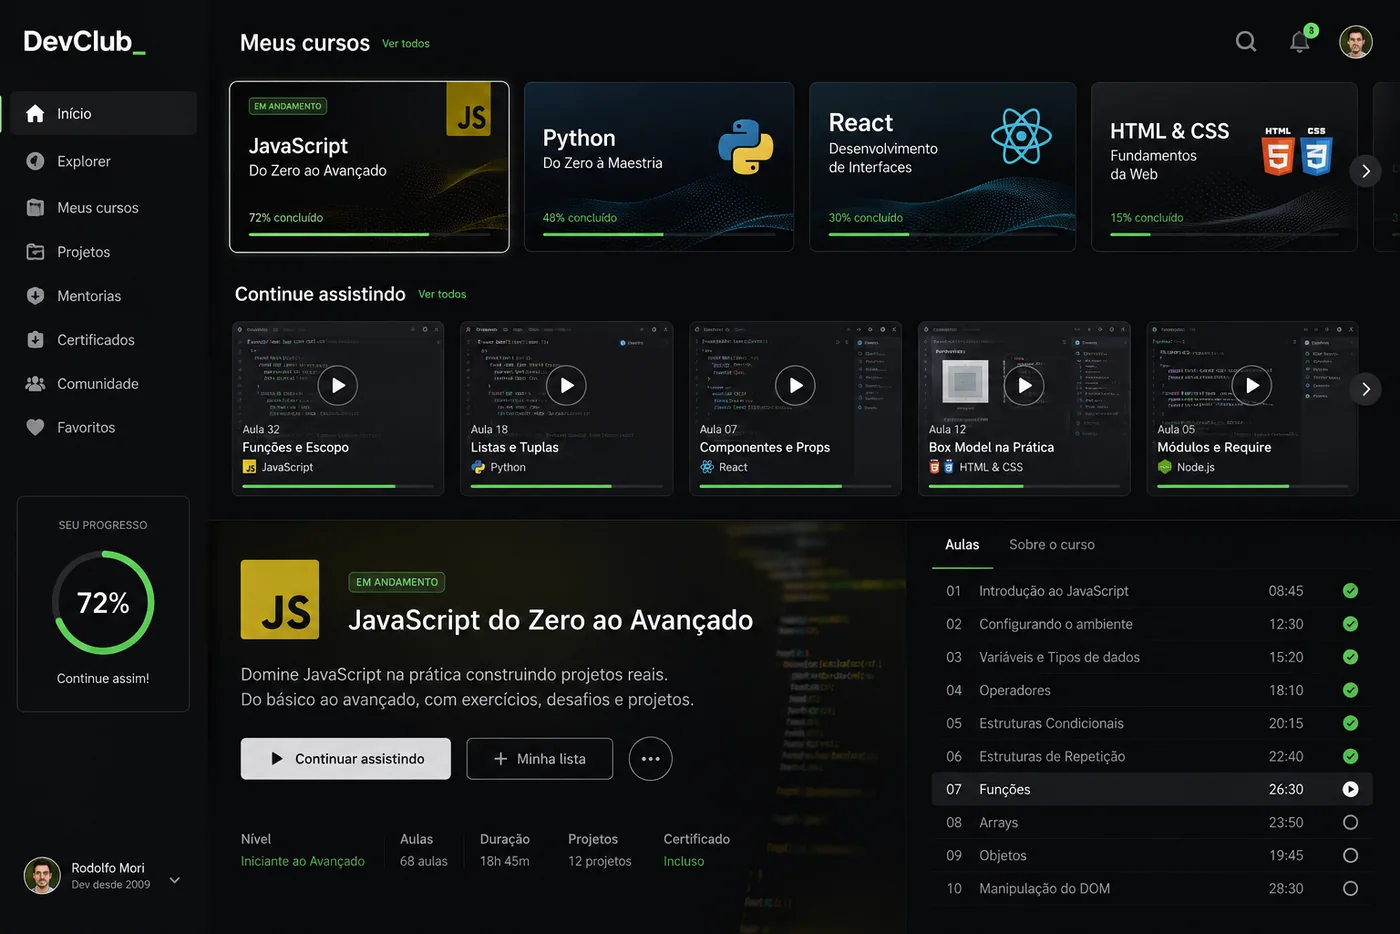Click the Rodolfo Mori avatar in sidebar

coord(42,875)
